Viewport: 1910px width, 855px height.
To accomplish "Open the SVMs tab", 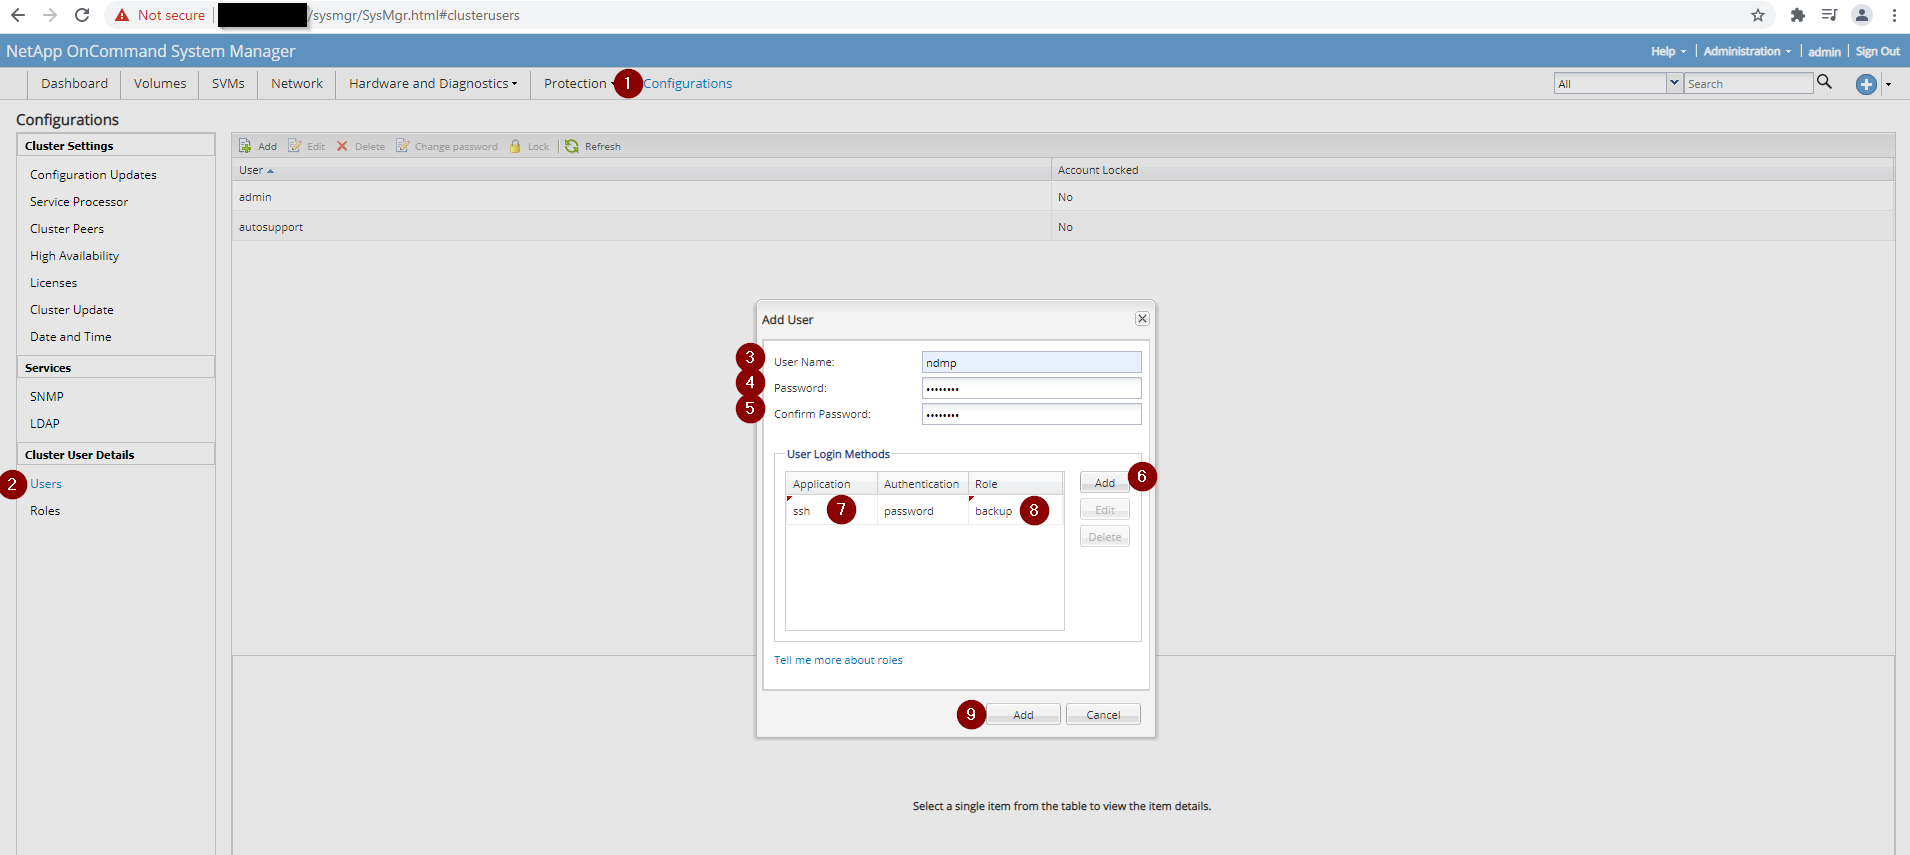I will 228,84.
